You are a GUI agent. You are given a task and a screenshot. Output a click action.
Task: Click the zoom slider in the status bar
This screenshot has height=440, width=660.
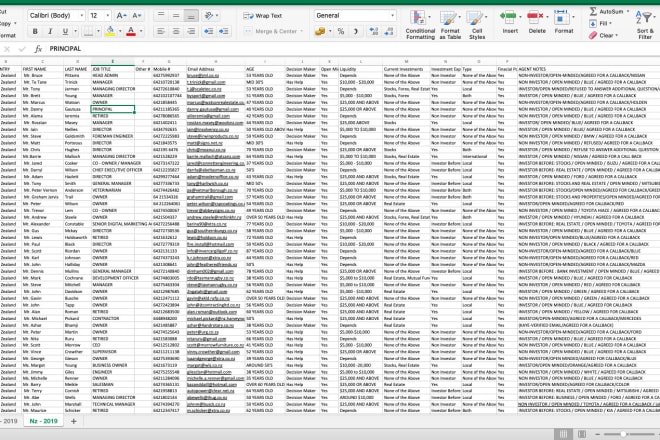623,434
